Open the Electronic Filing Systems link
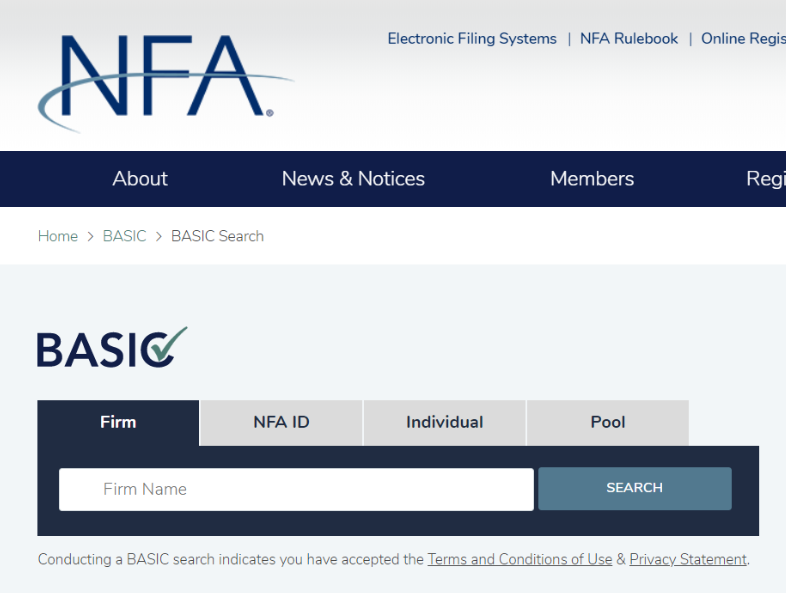 click(472, 39)
